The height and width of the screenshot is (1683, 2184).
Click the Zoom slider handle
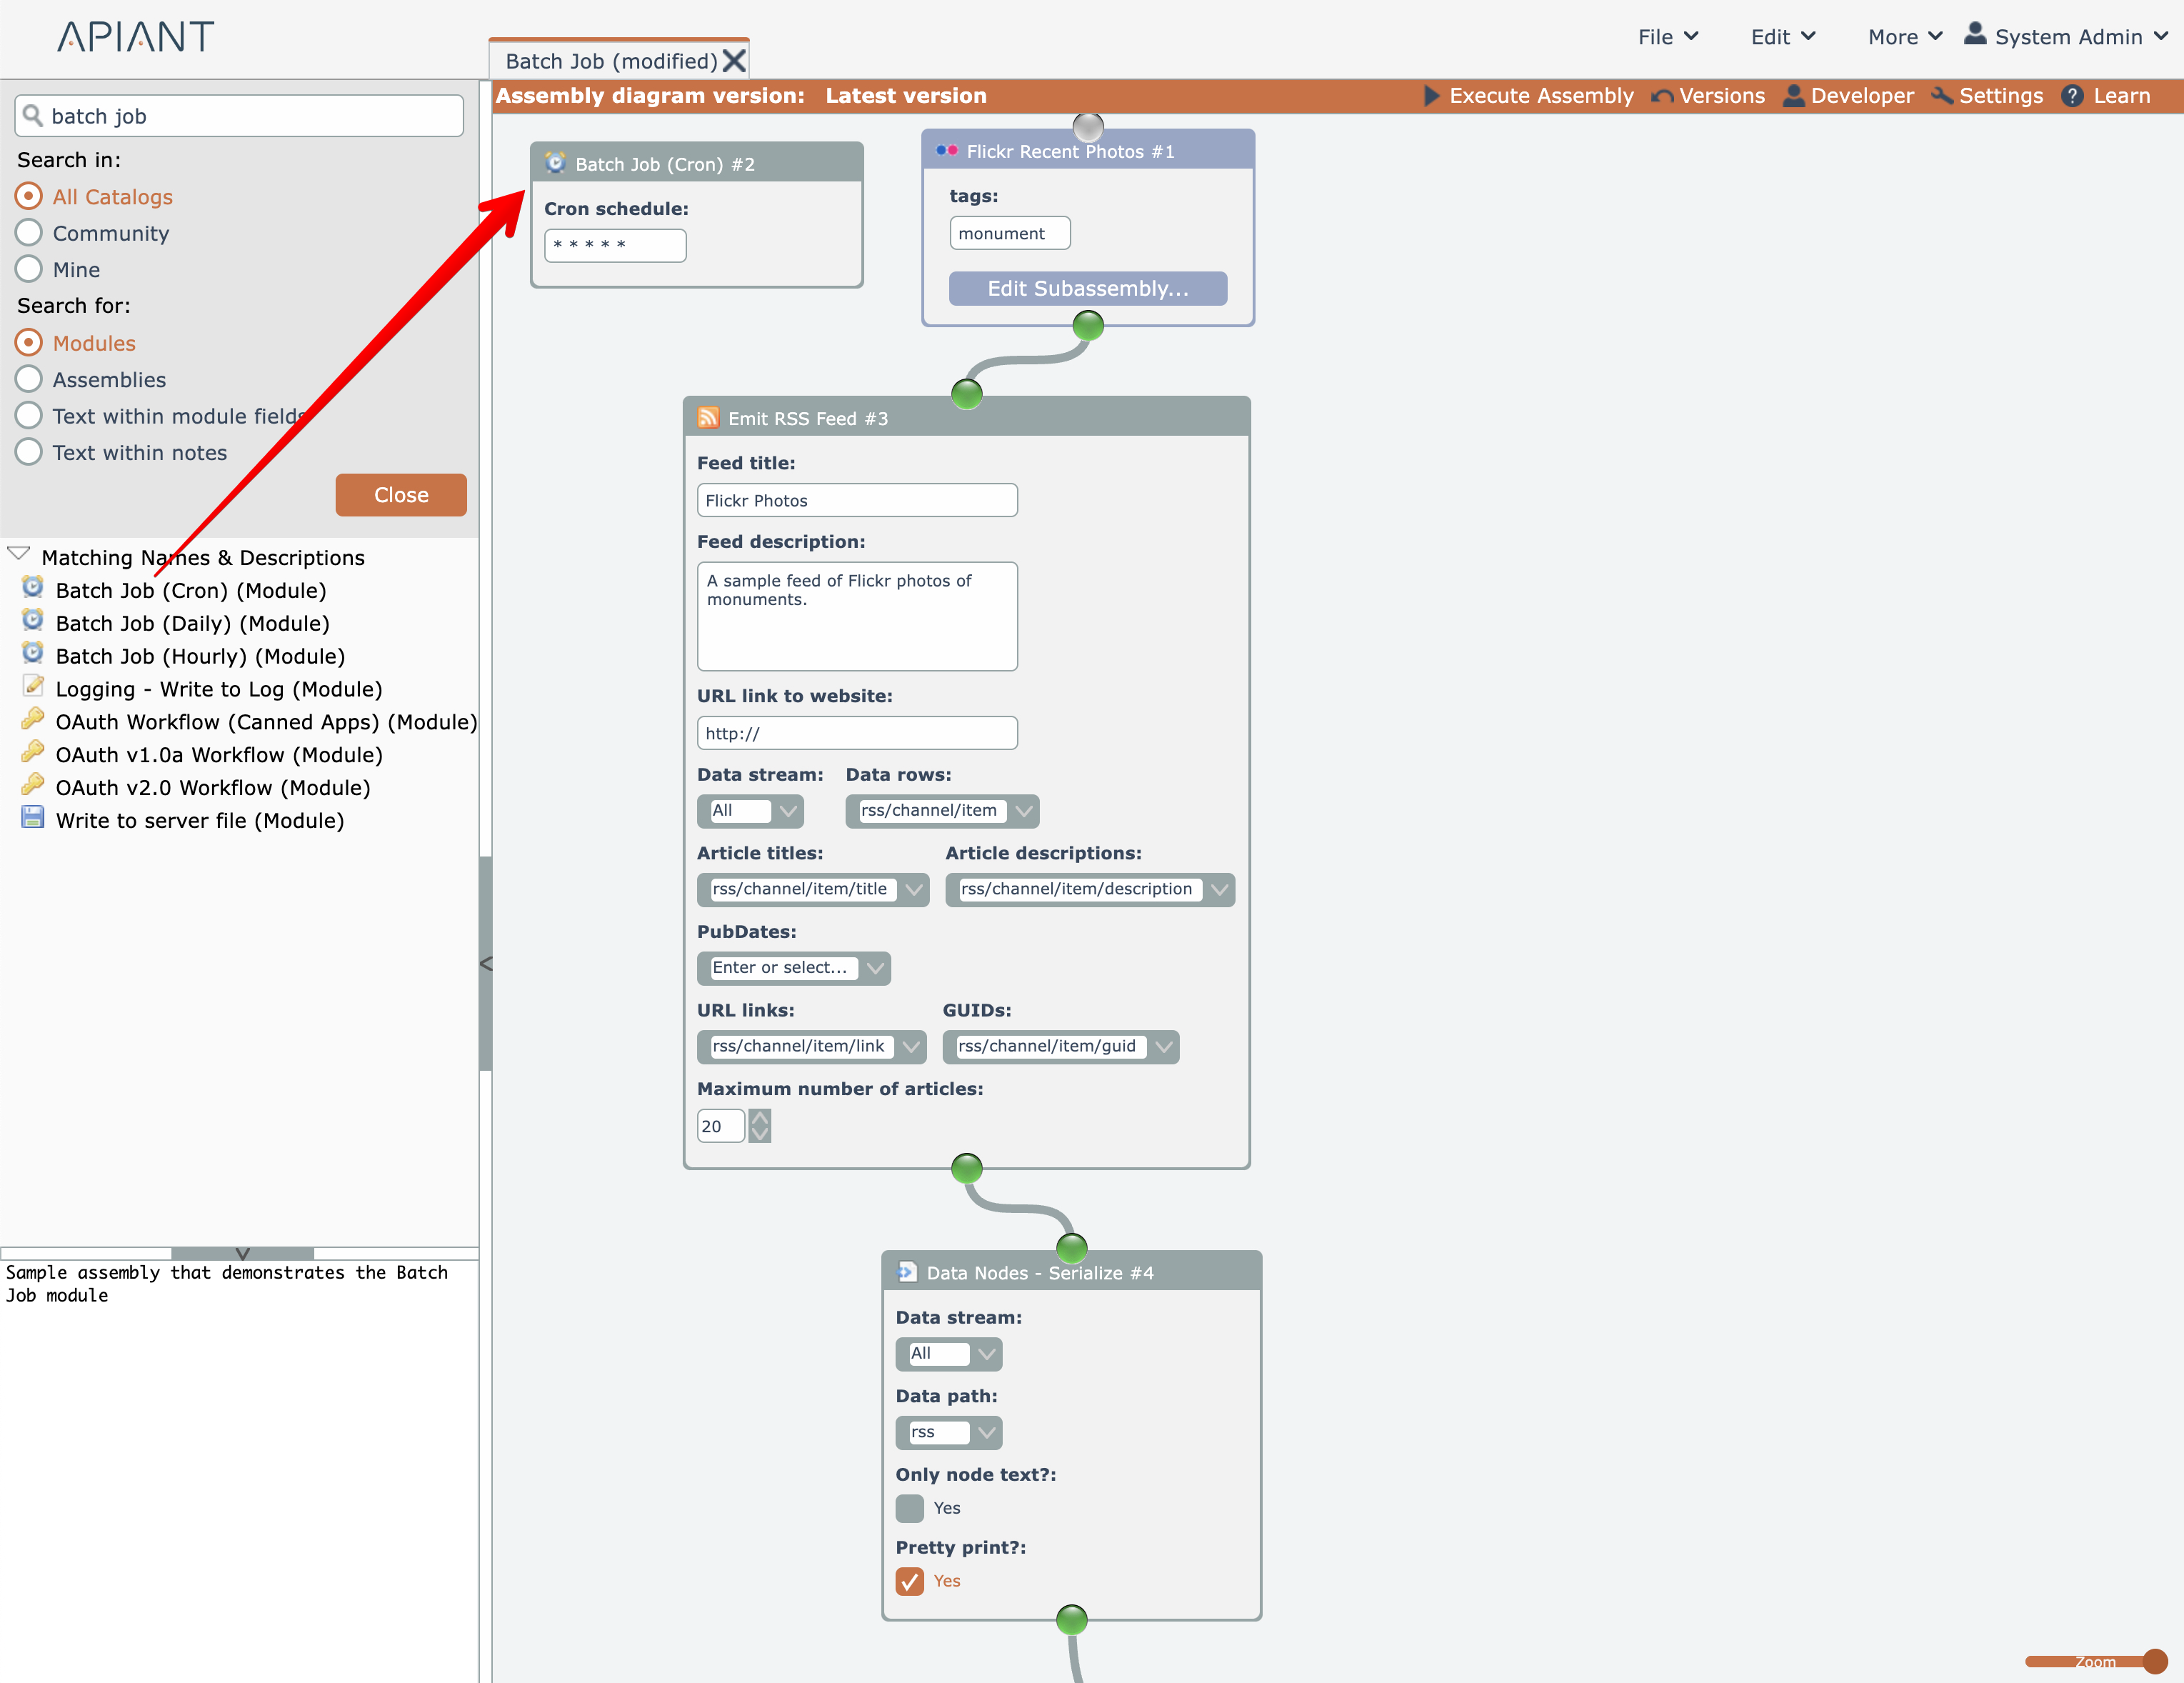click(x=2154, y=1661)
